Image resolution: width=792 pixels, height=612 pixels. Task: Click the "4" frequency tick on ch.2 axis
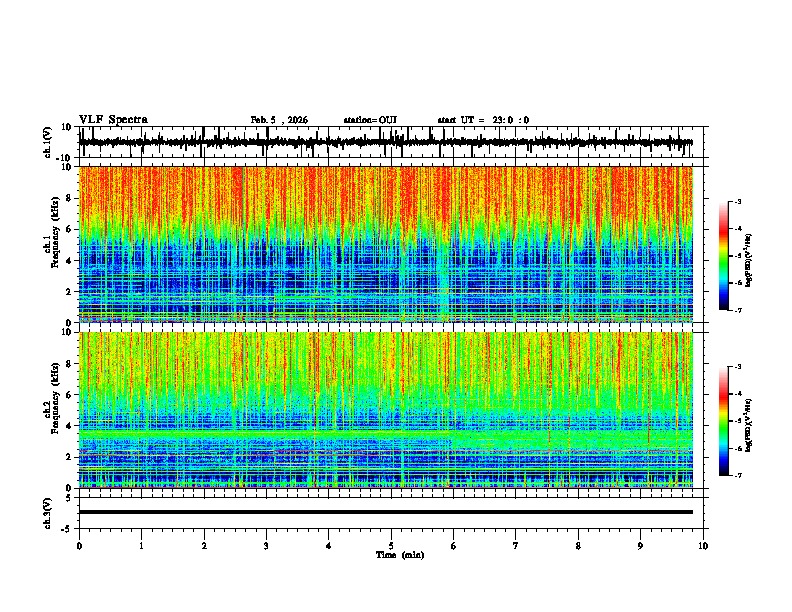point(69,426)
